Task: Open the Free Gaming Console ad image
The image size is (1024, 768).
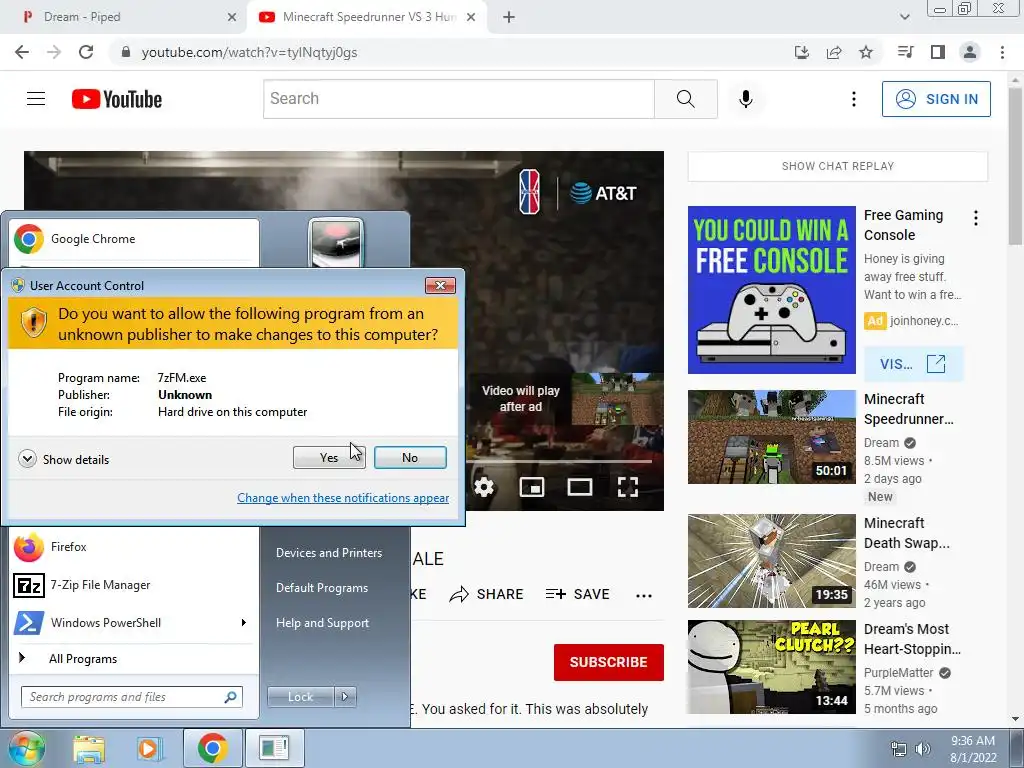Action: tap(772, 290)
